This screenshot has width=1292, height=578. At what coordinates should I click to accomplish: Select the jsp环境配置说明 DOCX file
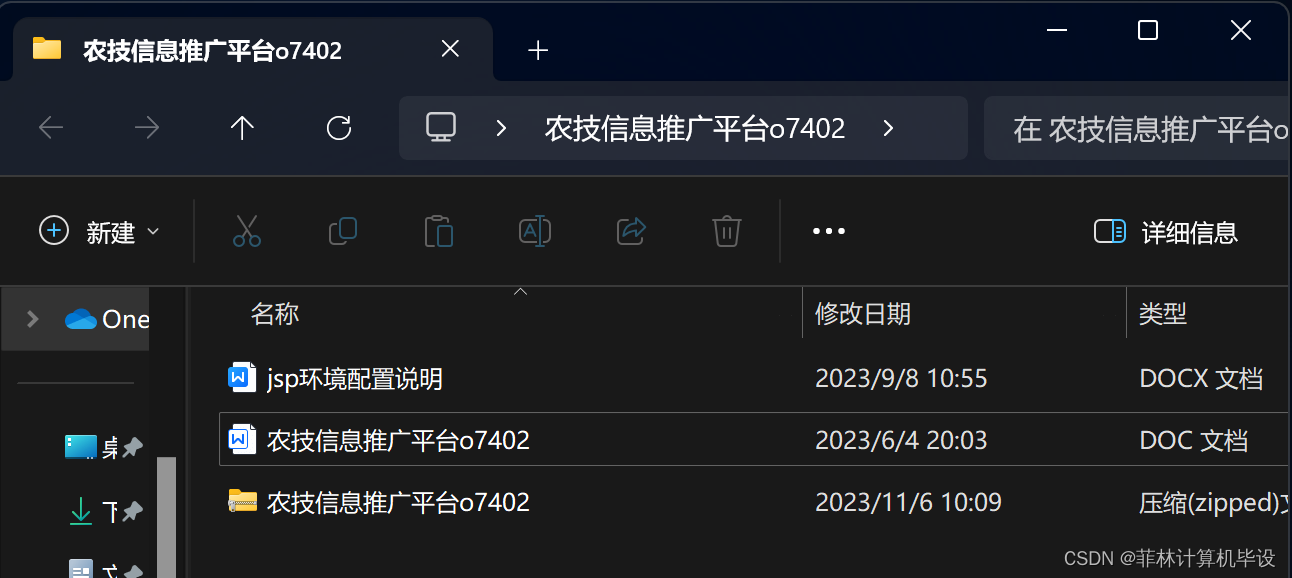[x=752, y=378]
